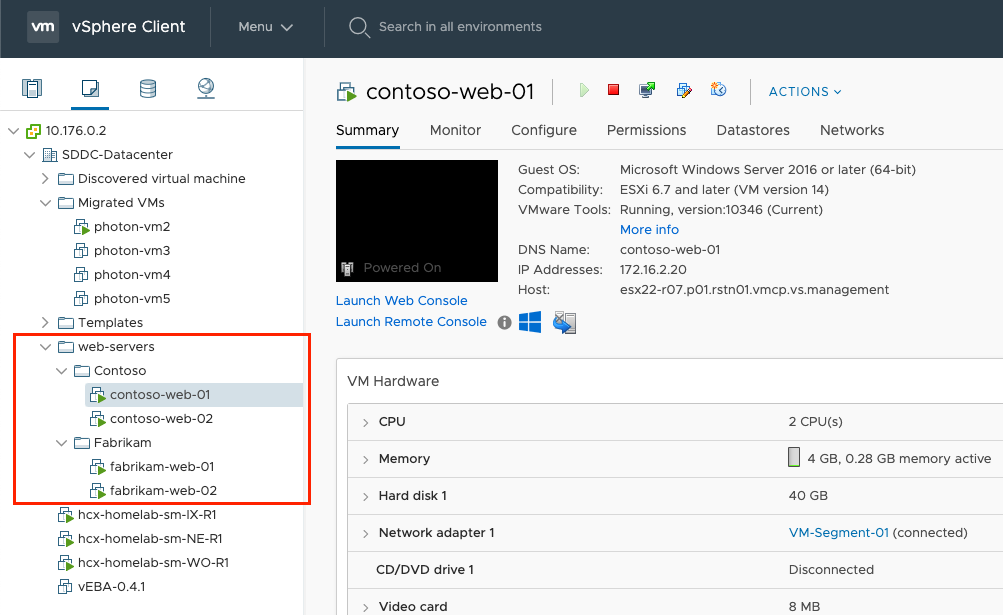This screenshot has height=615, width=1003.
Task: Collapse the web-servers folder
Action: (x=45, y=346)
